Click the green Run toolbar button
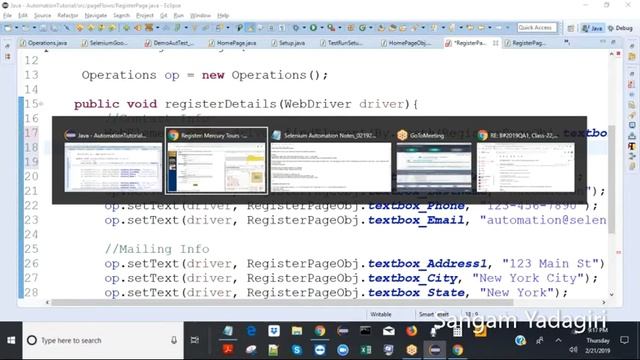The image size is (640, 360). [313, 28]
